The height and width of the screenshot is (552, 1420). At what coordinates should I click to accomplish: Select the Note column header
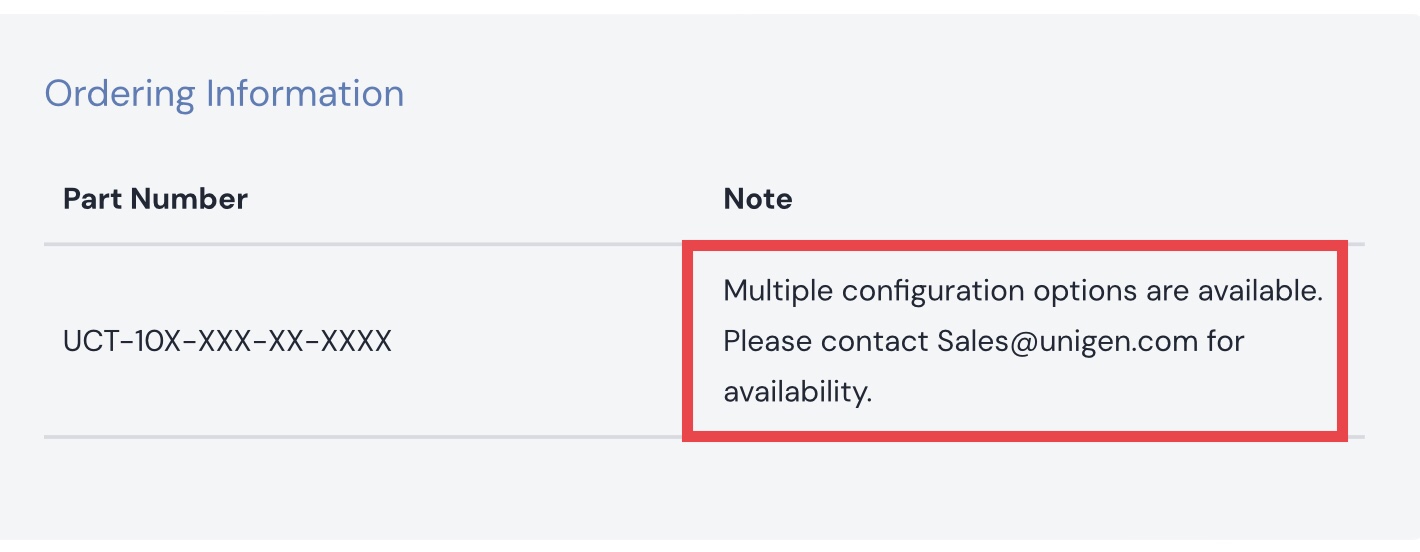click(757, 199)
